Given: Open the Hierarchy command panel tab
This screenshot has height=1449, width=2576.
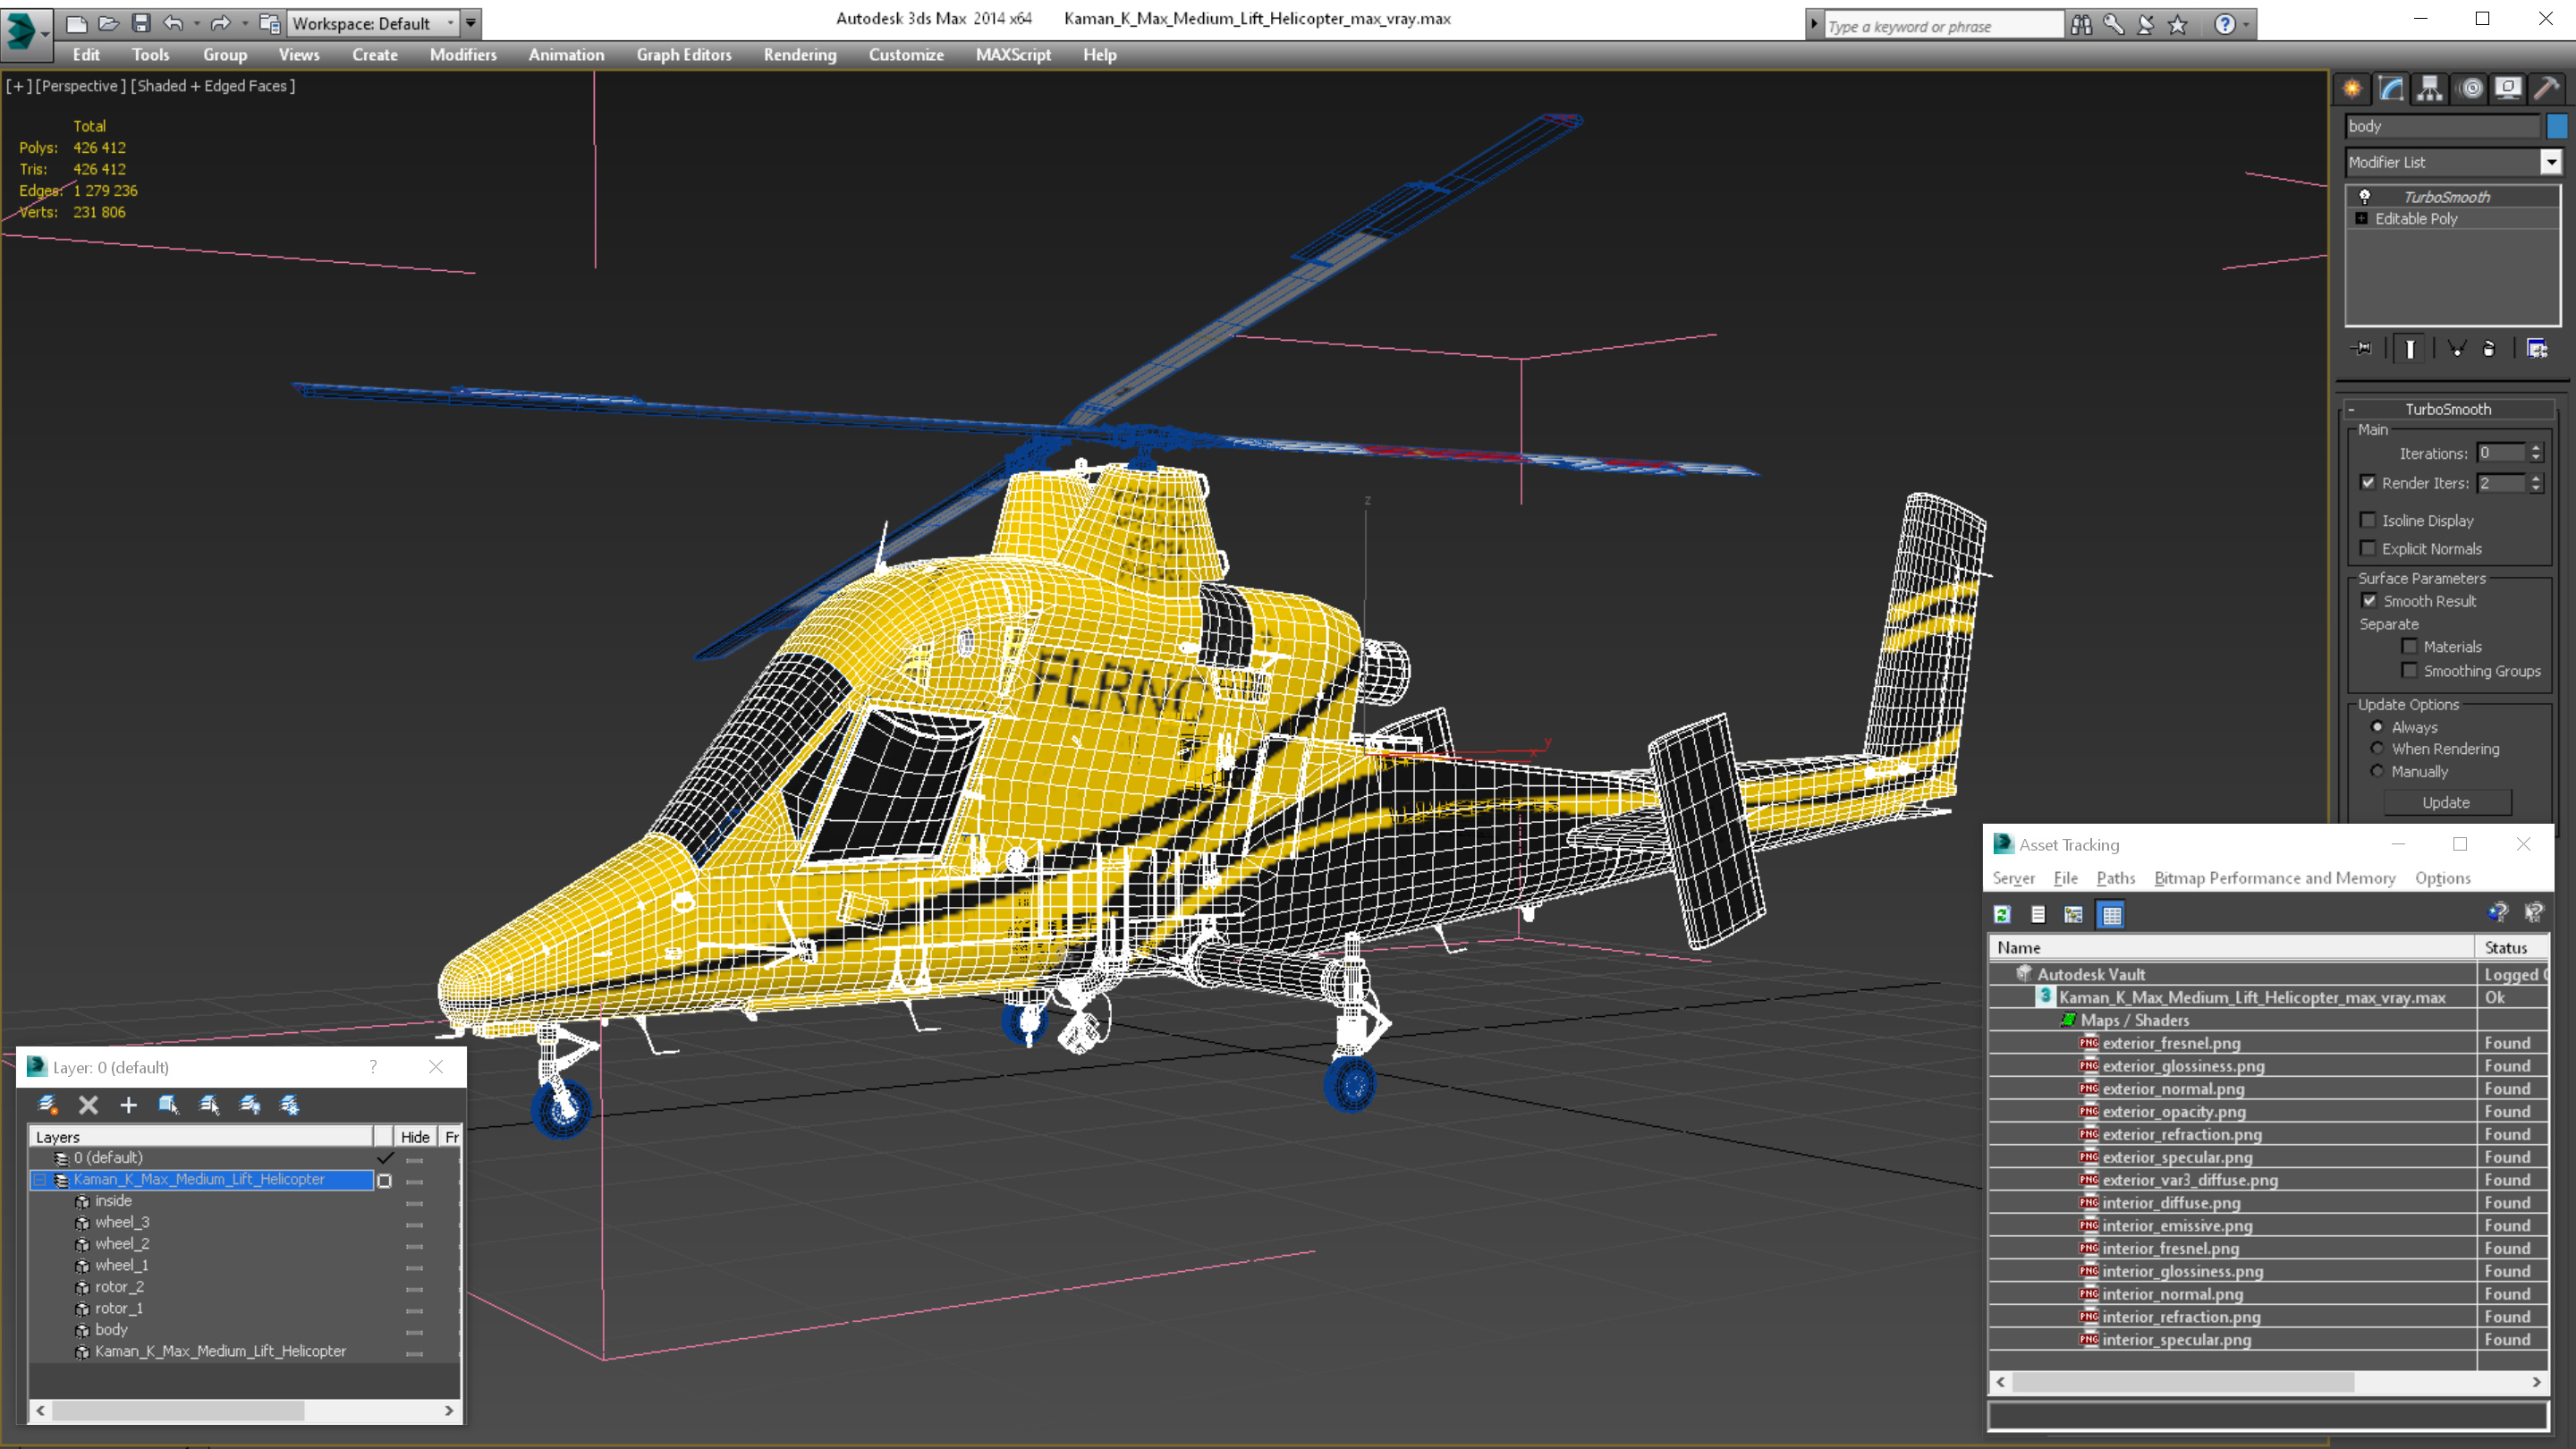Looking at the screenshot, I should coord(2430,89).
